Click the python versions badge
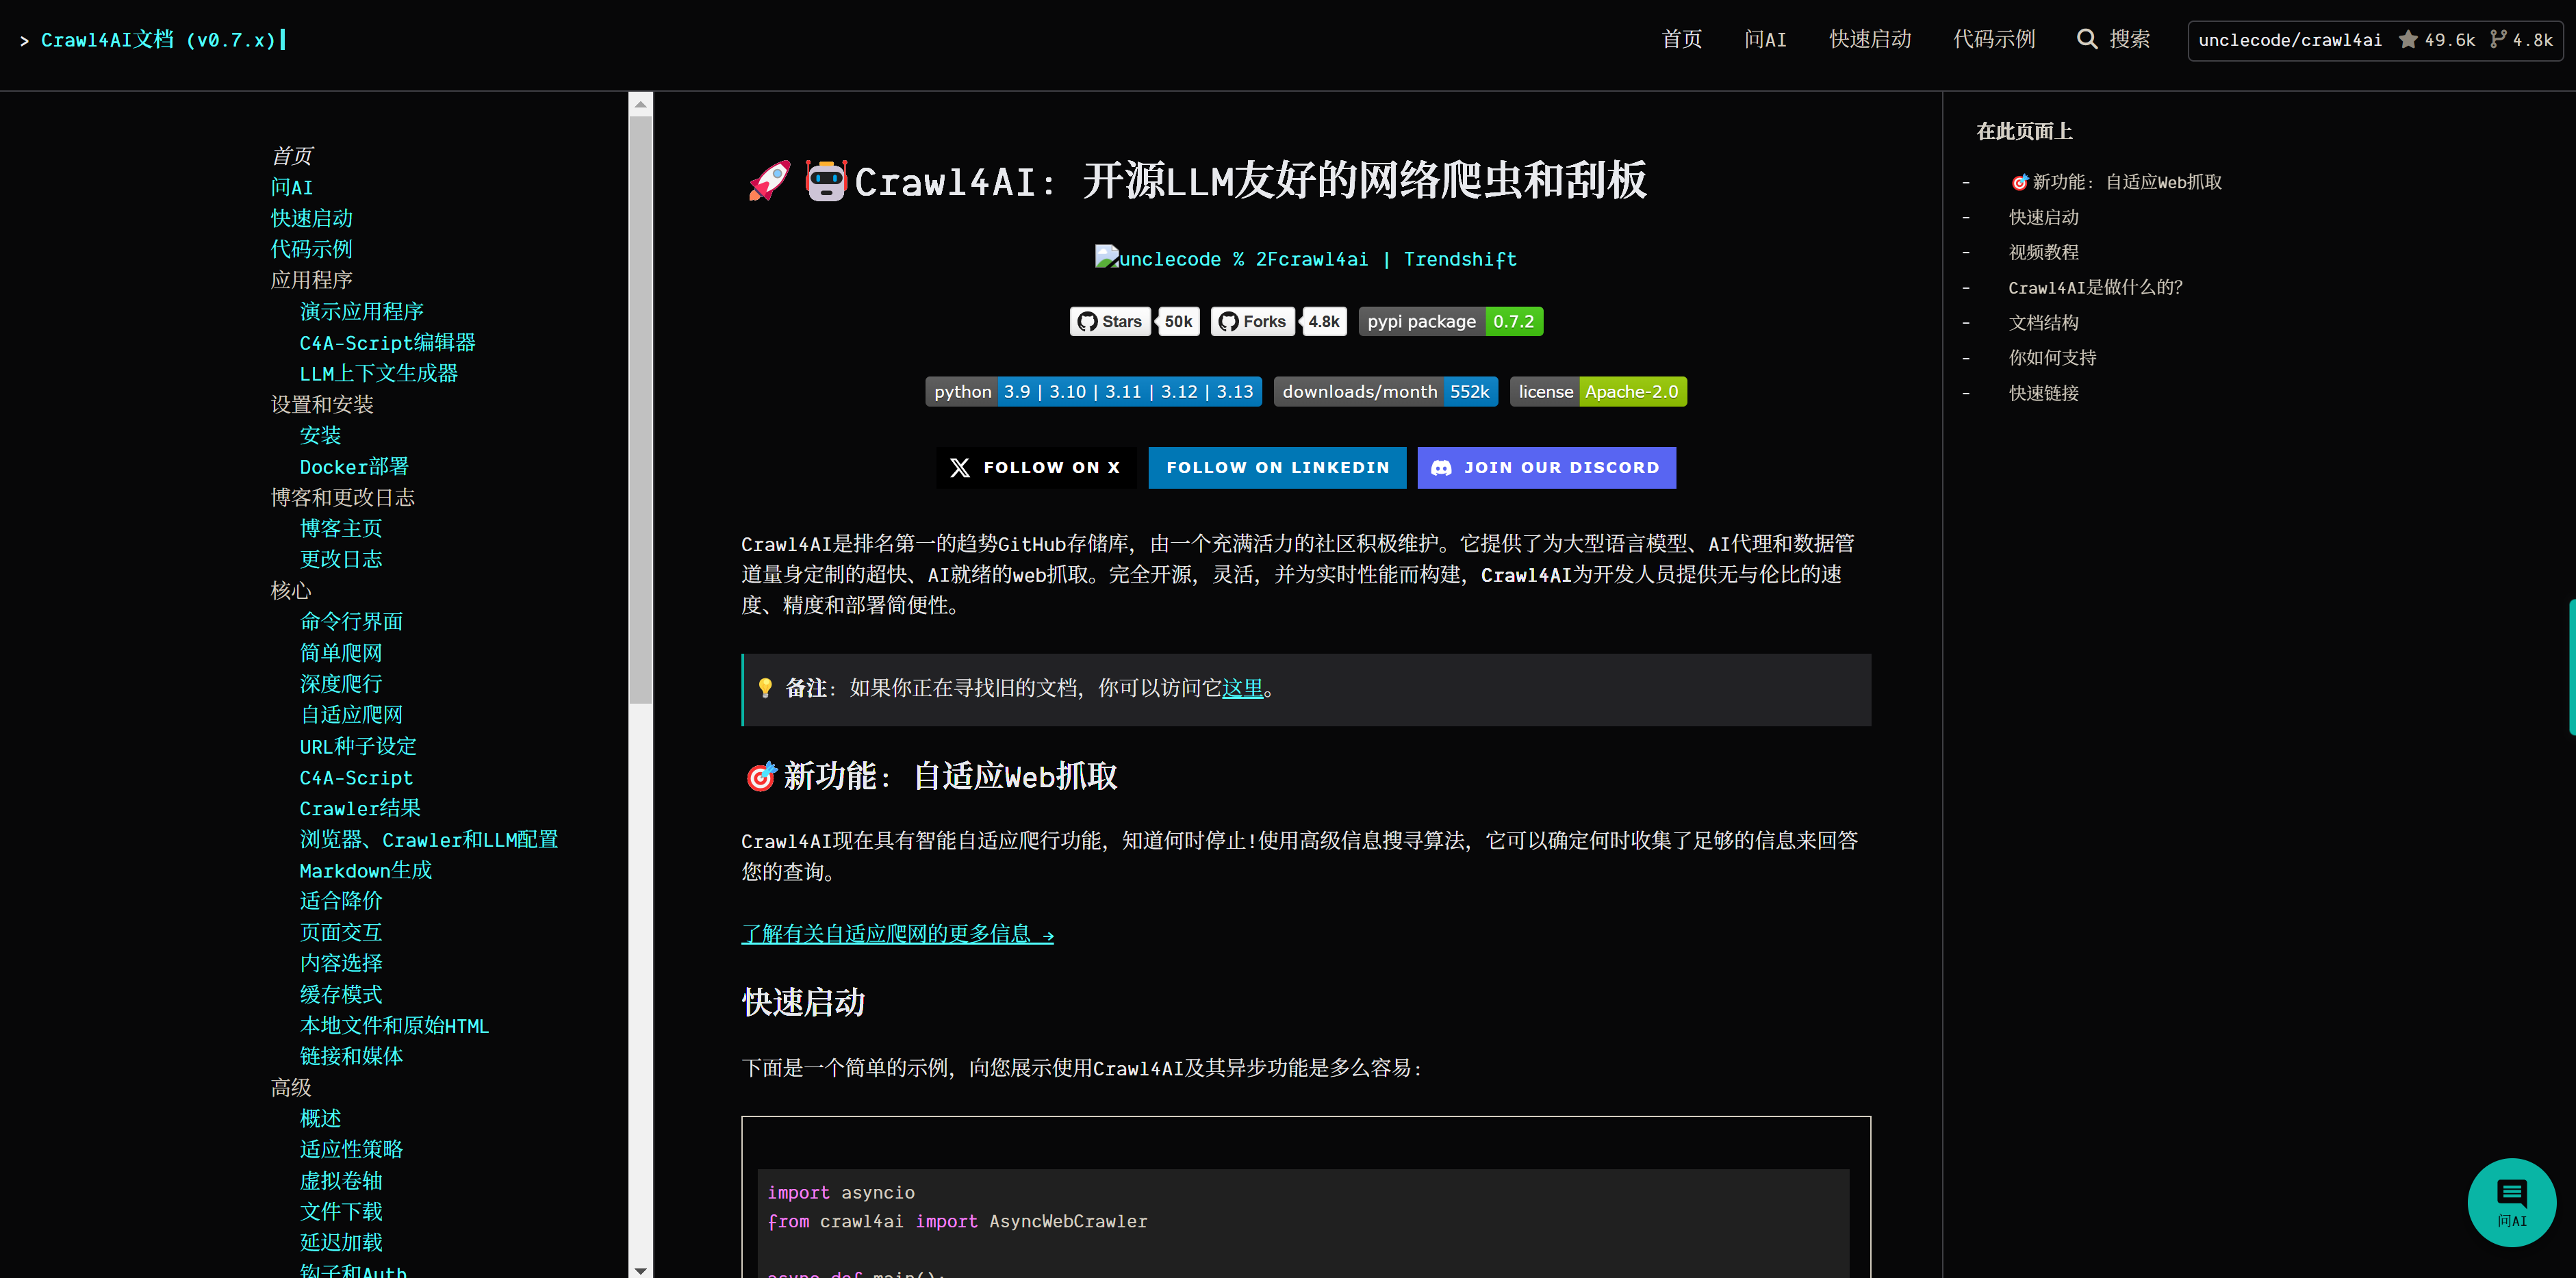This screenshot has height=1278, width=2576. [x=1093, y=391]
